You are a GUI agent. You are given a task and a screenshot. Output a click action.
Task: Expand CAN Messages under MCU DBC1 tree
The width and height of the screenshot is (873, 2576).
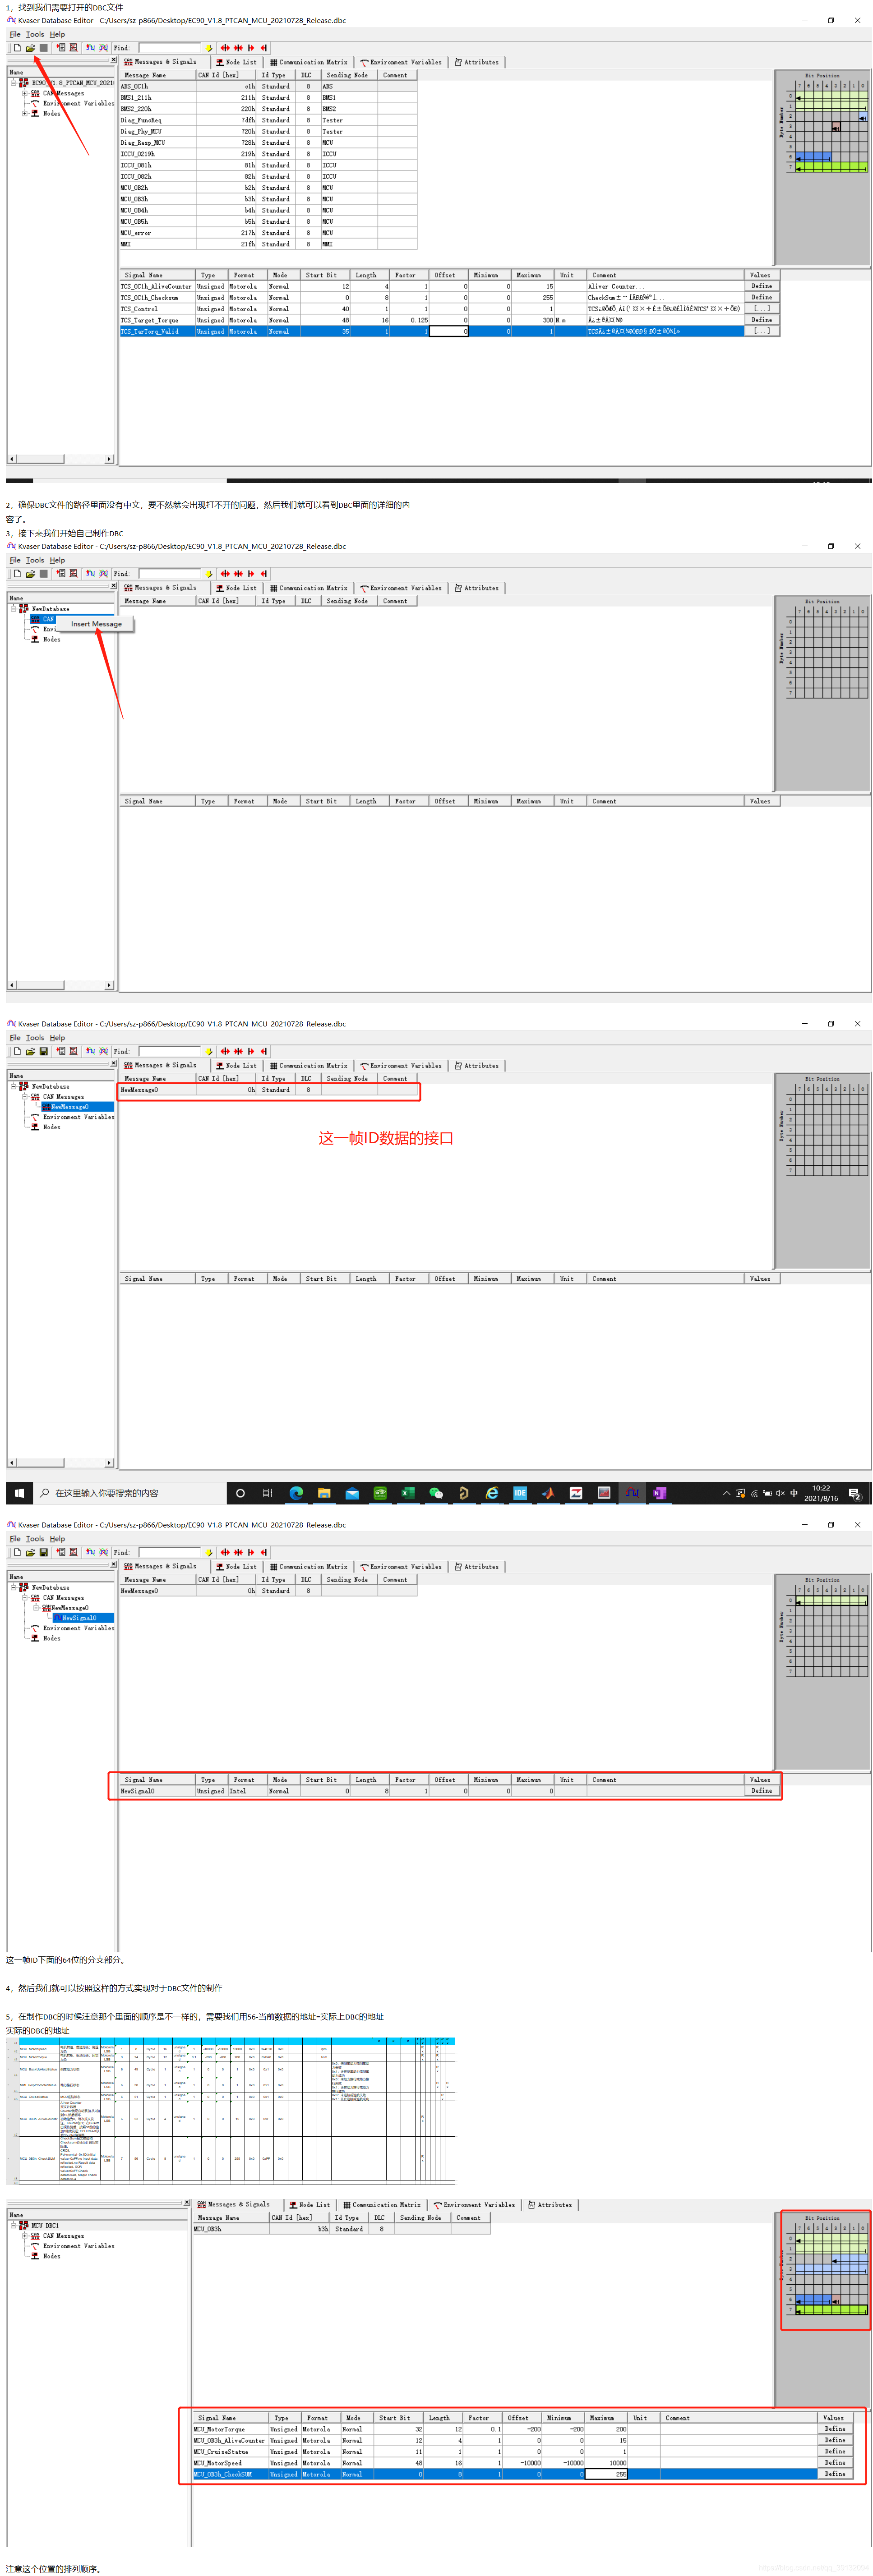tap(24, 2236)
